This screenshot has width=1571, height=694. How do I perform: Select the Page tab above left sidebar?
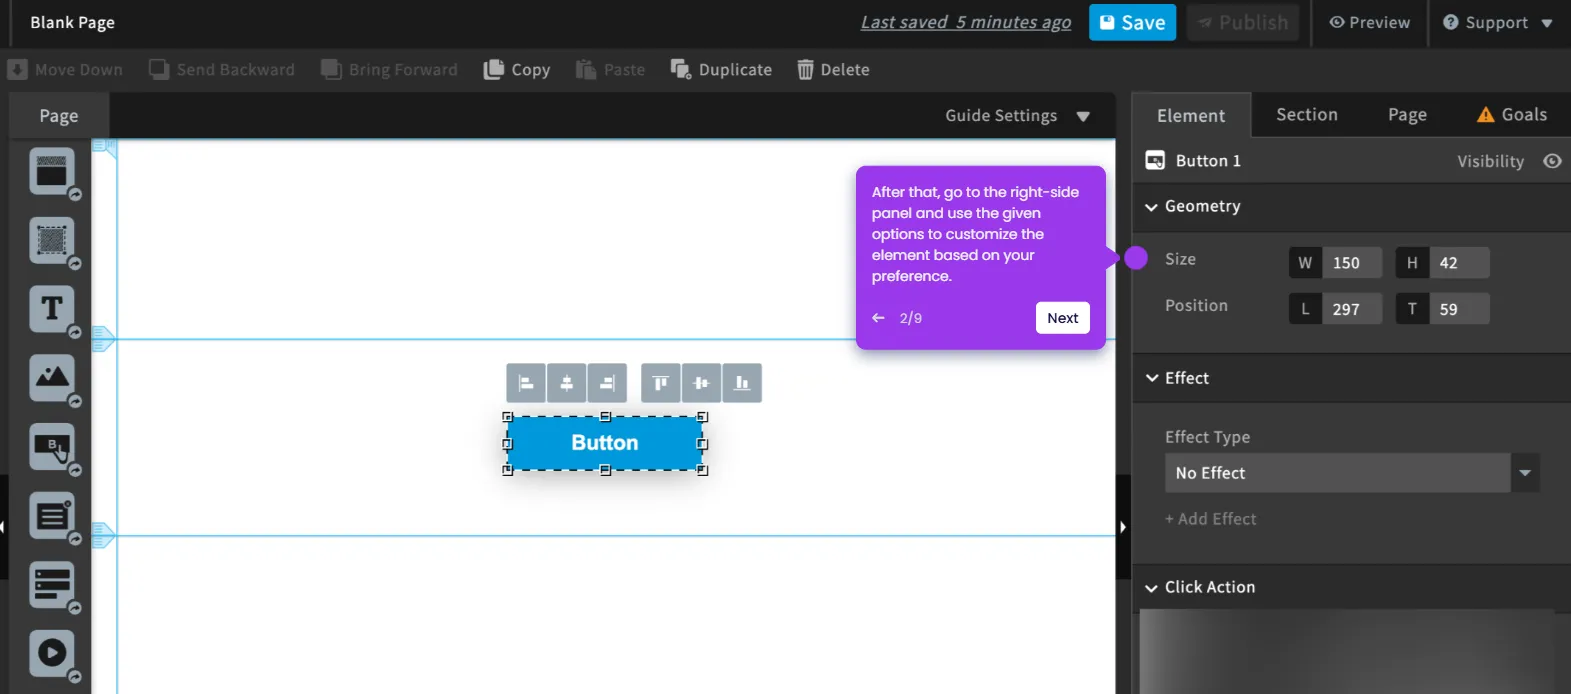59,116
